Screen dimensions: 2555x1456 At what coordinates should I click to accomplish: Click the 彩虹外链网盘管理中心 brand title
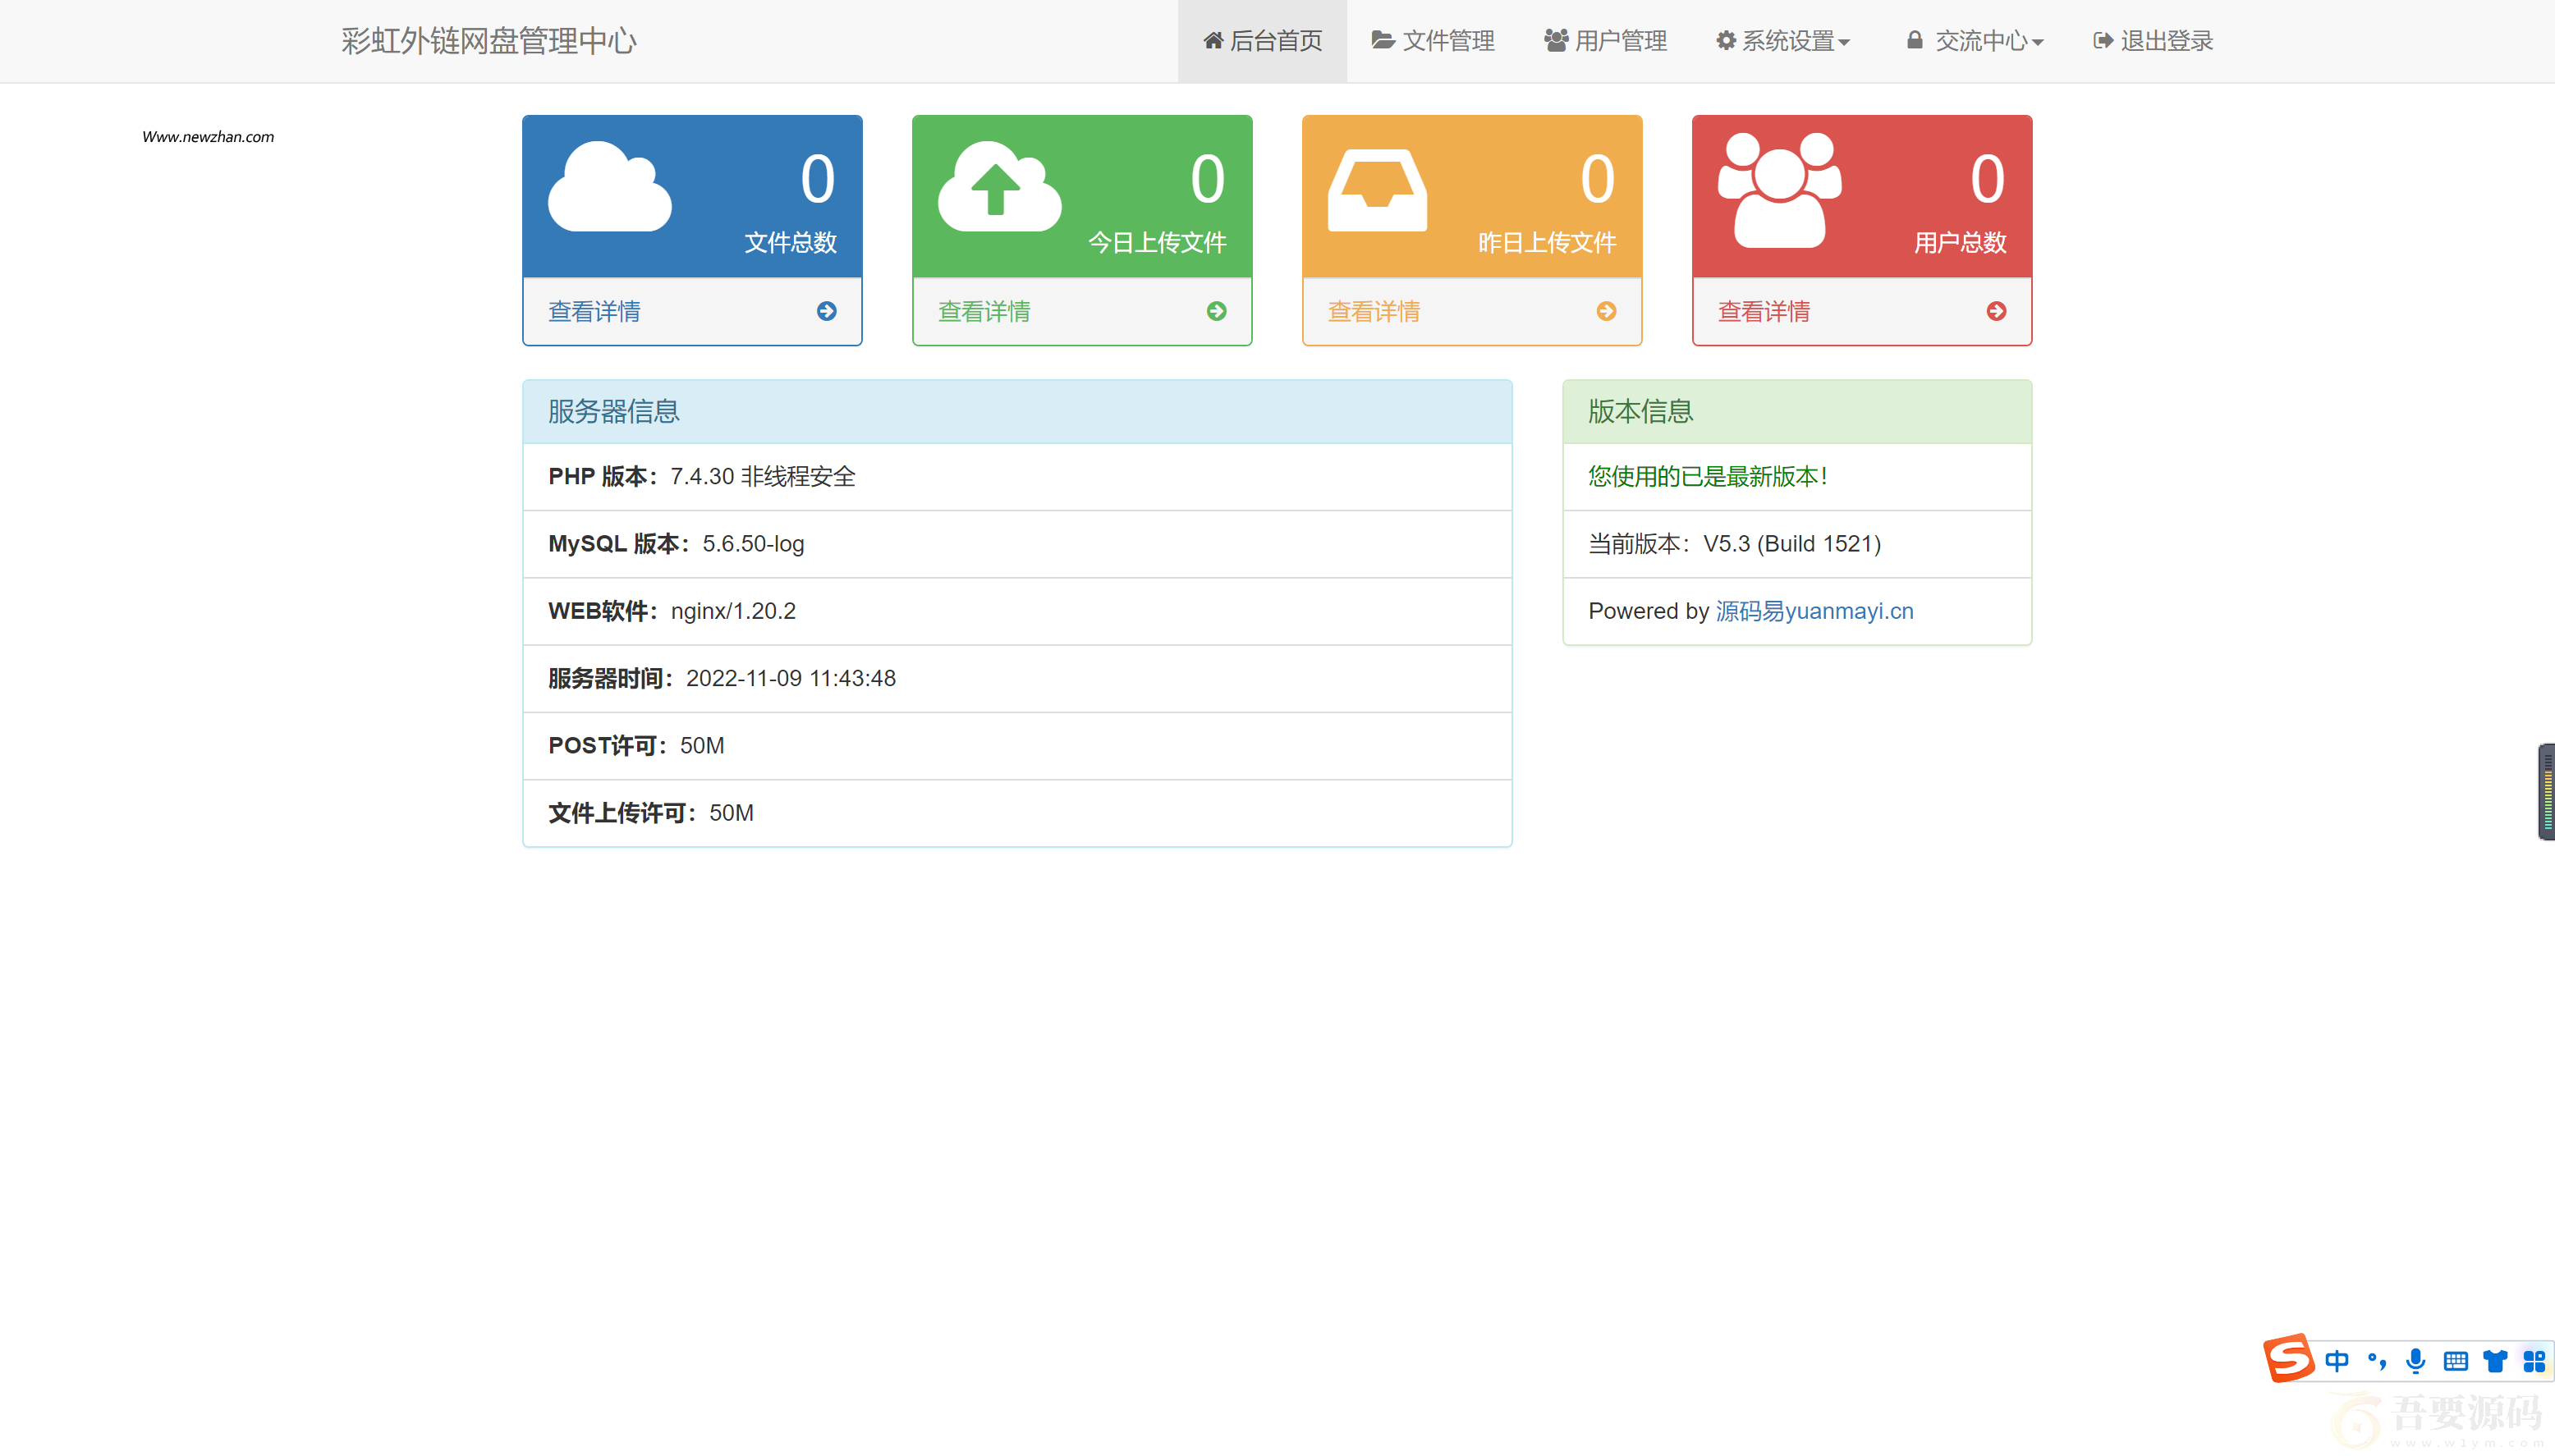[x=489, y=41]
